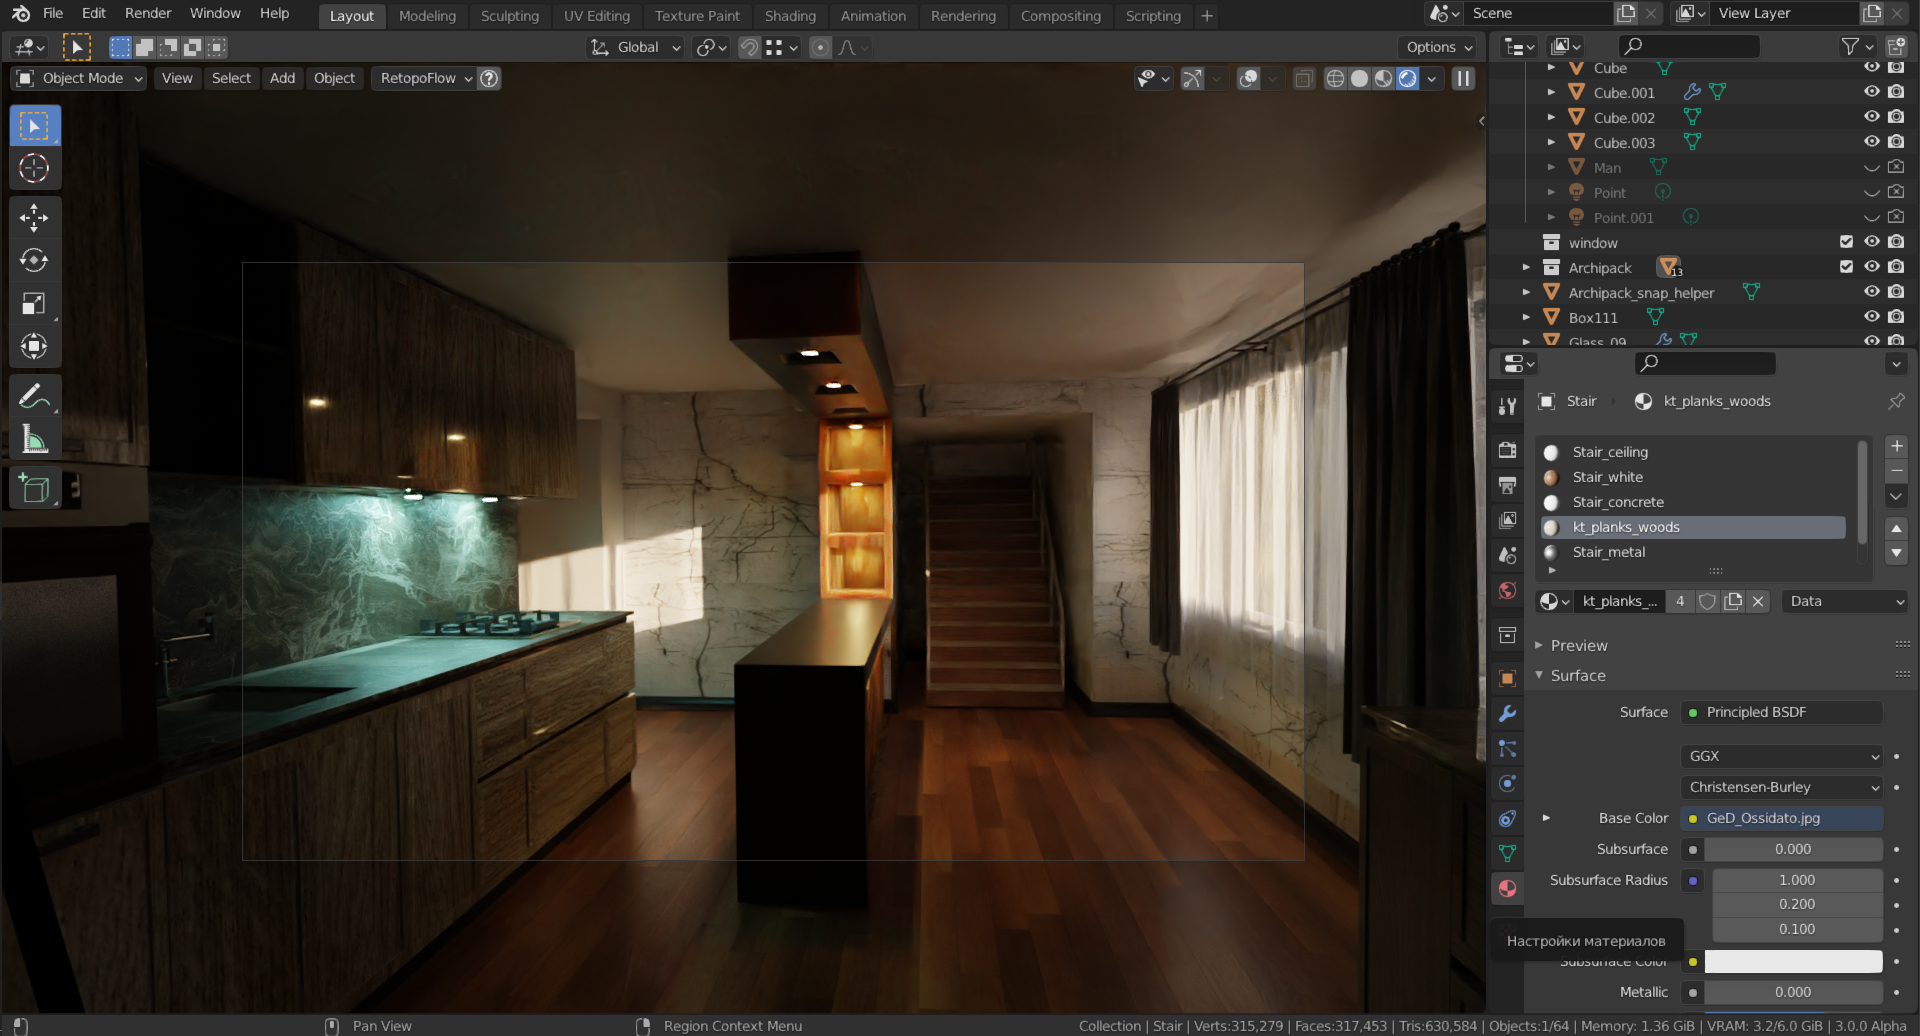This screenshot has height=1036, width=1920.
Task: Open viewport Select menu
Action: pyautogui.click(x=231, y=78)
